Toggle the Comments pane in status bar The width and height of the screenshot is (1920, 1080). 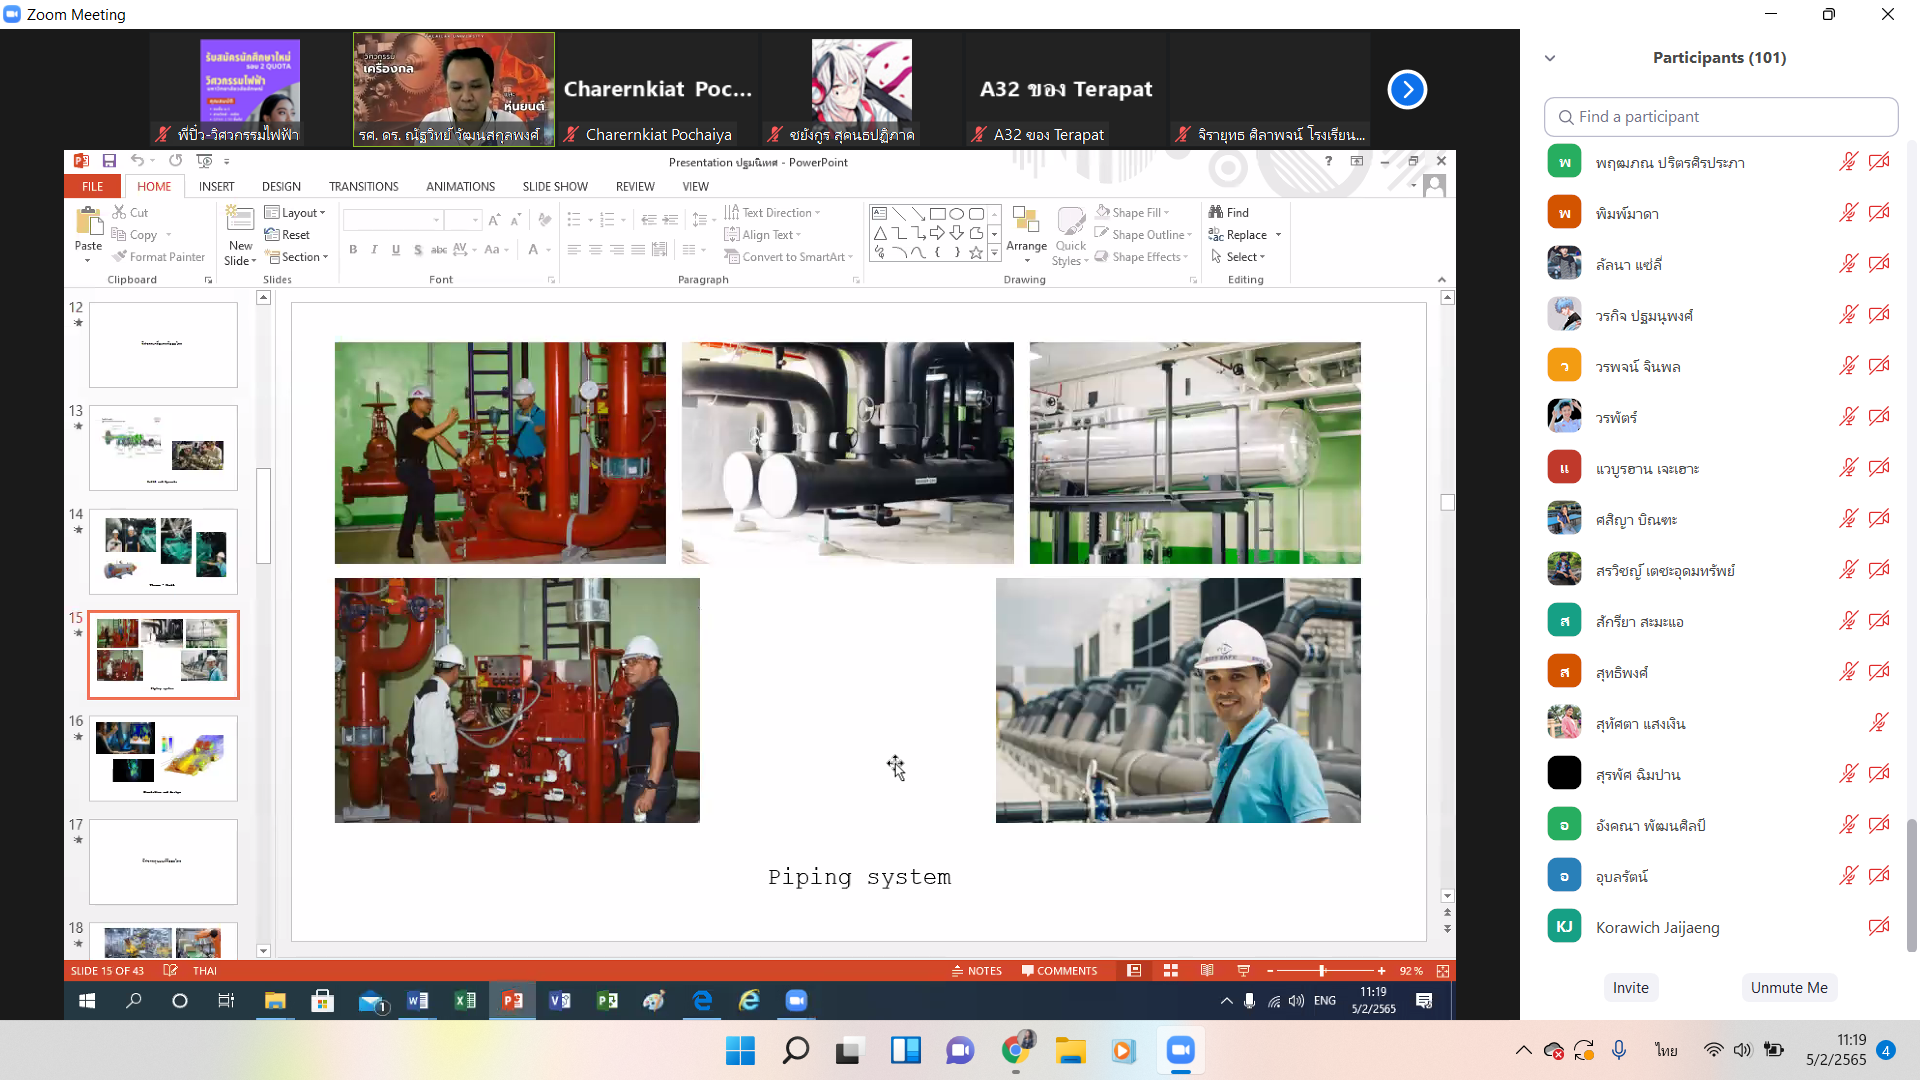click(x=1060, y=971)
